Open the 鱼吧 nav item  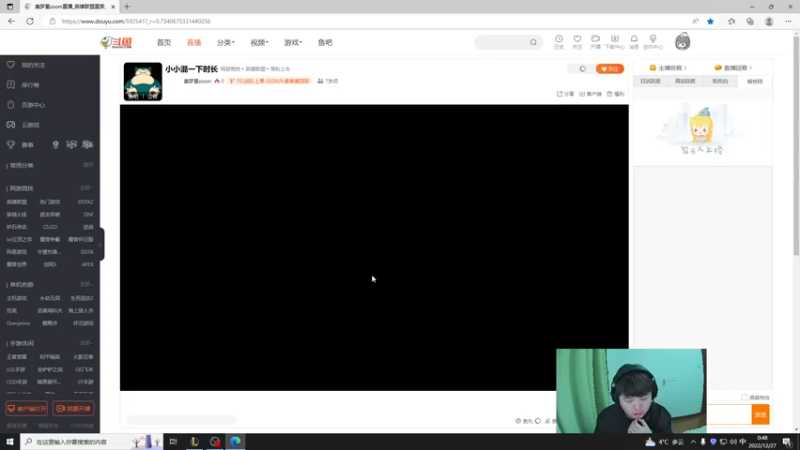click(x=325, y=42)
